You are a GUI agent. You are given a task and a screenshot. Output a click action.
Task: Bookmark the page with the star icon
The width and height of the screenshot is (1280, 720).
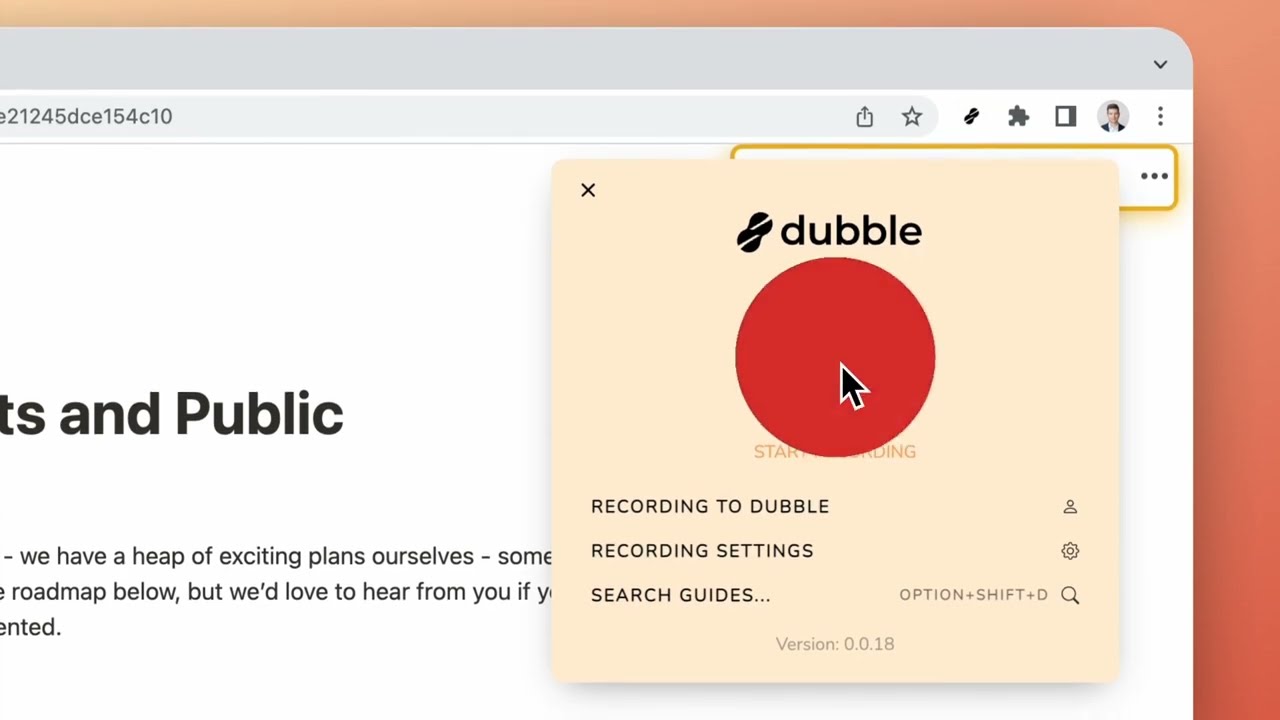pyautogui.click(x=912, y=117)
